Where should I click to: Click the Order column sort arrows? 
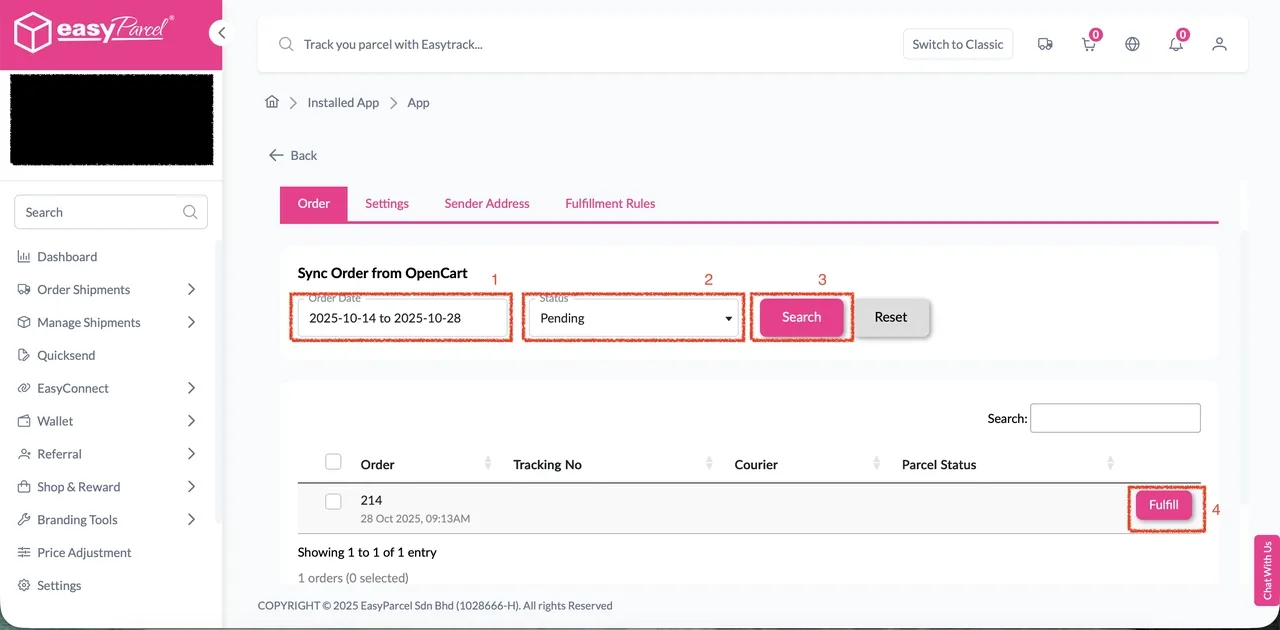click(x=488, y=464)
